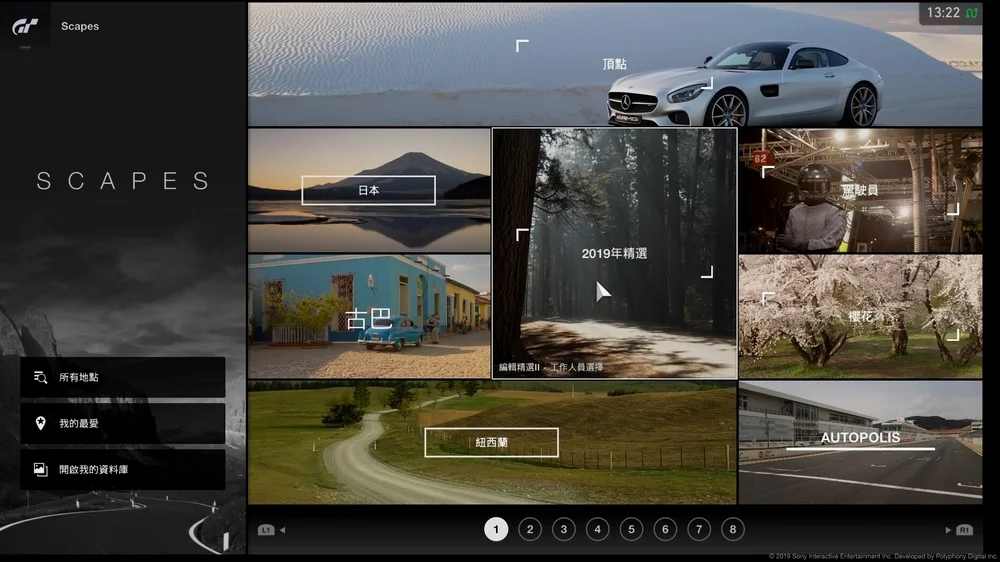The image size is (1000, 562).
Task: Pick the AUTOPOLIS circuit tile
Action: (860, 440)
